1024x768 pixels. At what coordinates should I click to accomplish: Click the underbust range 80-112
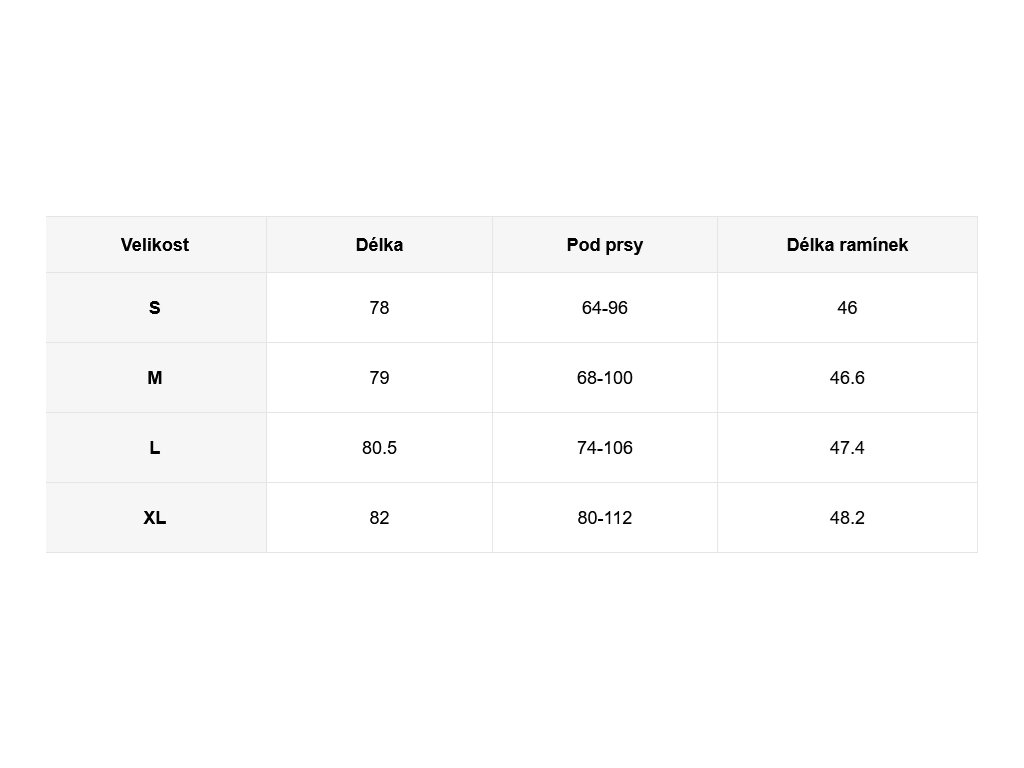[x=604, y=518]
